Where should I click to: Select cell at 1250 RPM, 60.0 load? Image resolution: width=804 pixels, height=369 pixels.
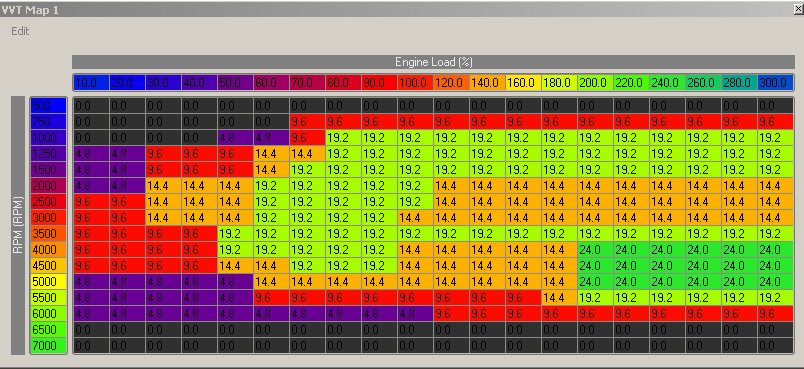(271, 154)
